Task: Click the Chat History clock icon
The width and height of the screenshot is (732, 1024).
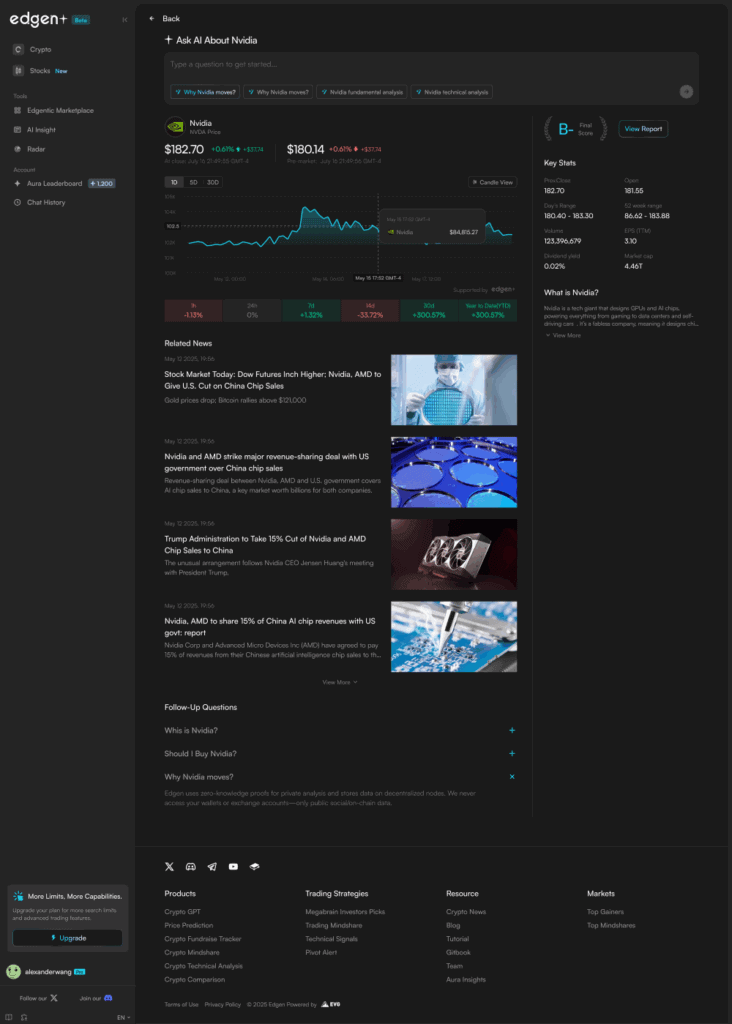Action: [x=18, y=202]
